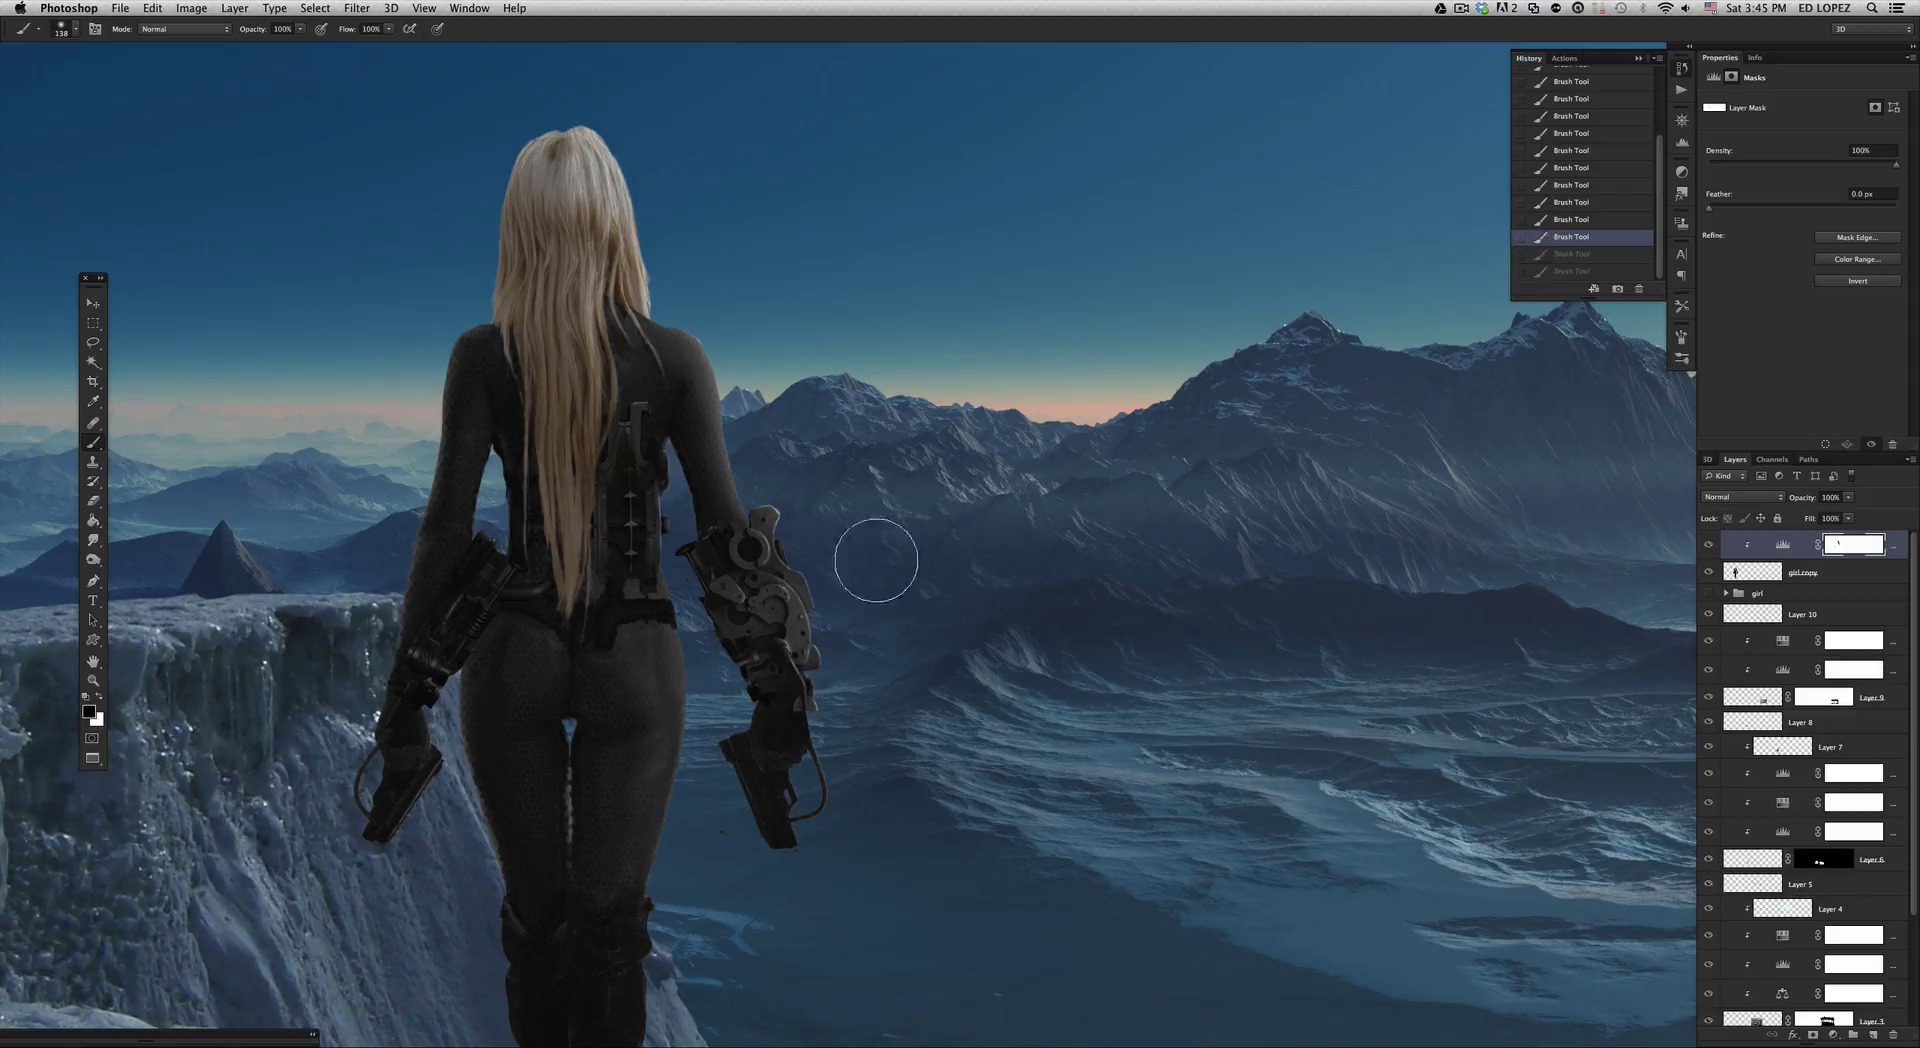Expand the girl layer group
The height and width of the screenshot is (1048, 1920).
point(1726,593)
